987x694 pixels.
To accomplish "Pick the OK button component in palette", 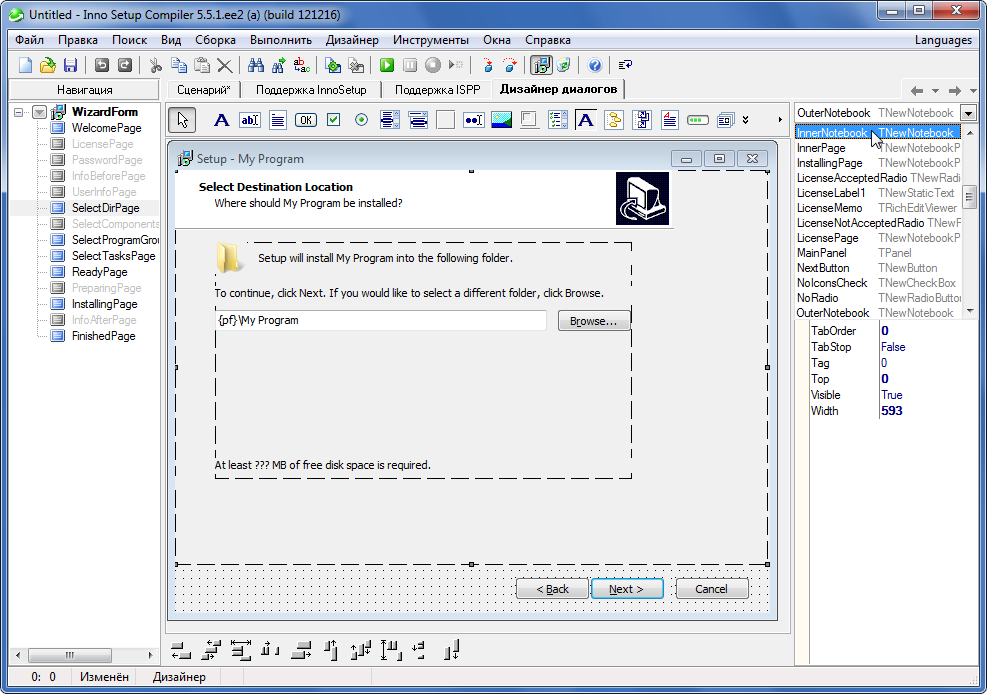I will [306, 120].
